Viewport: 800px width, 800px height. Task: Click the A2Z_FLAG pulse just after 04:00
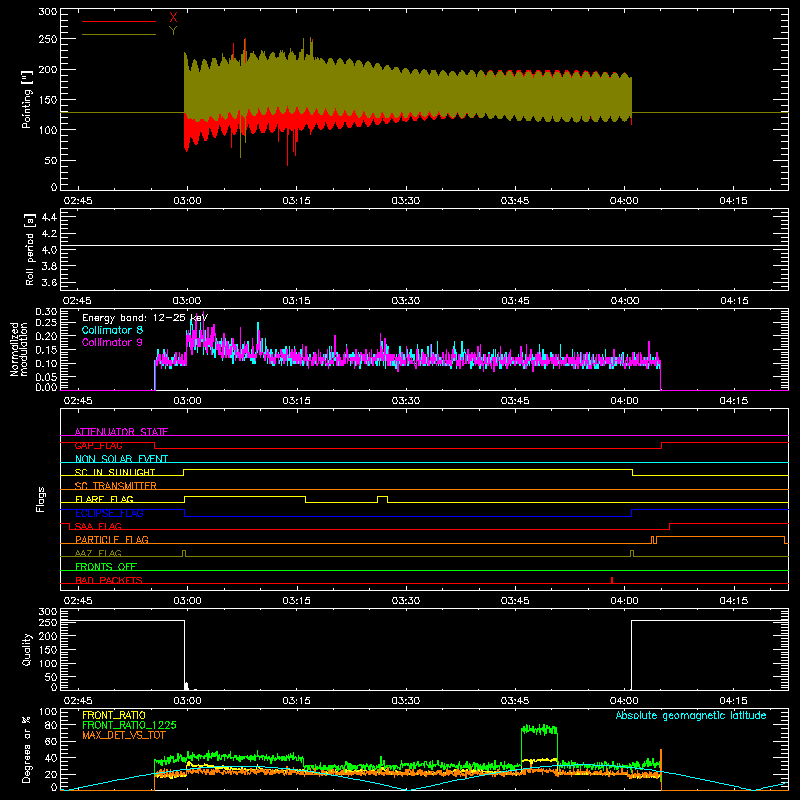[x=632, y=553]
